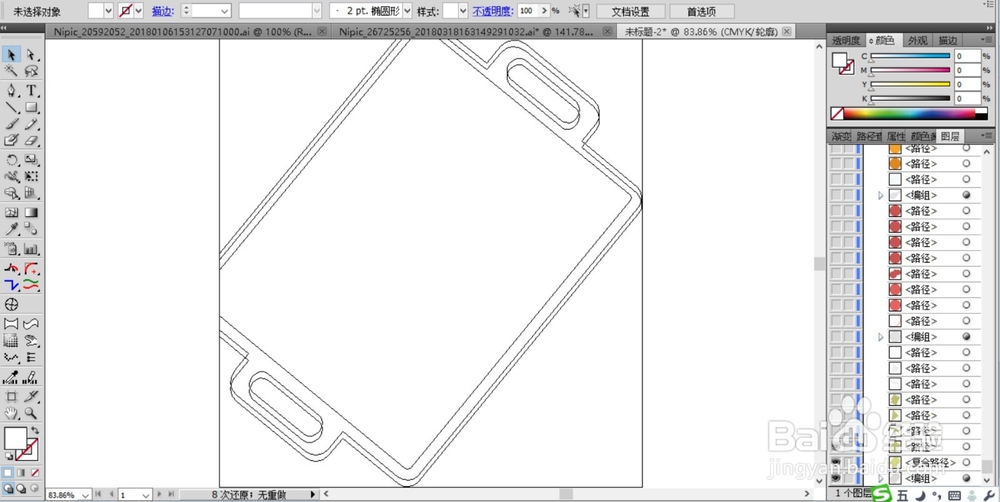Select the Paintbrush tool
1000x502 pixels.
click(x=11, y=123)
